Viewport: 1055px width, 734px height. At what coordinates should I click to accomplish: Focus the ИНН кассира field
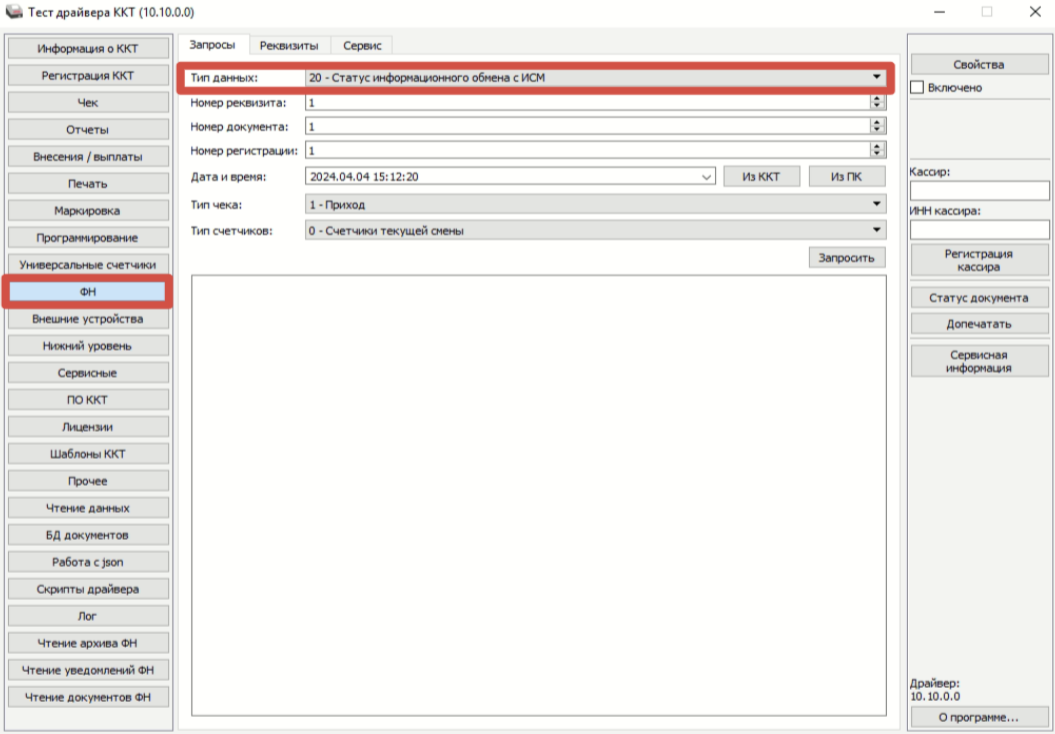coord(979,230)
